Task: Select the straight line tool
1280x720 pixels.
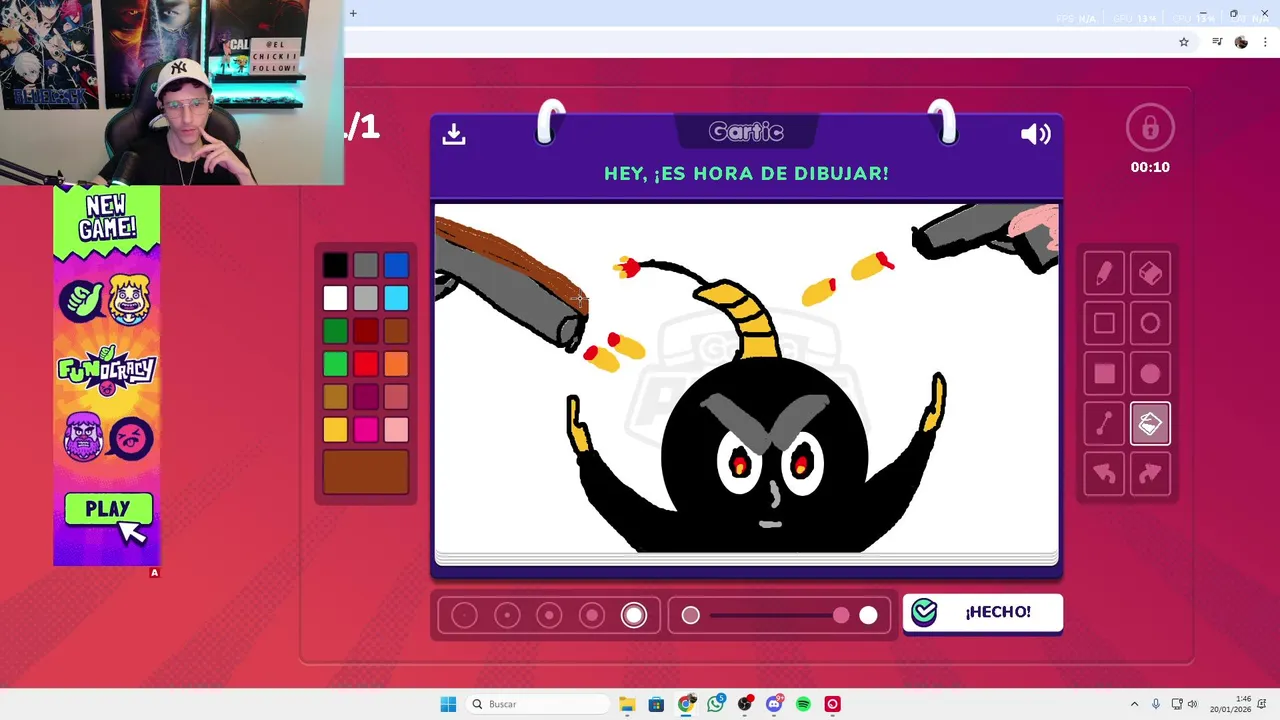Action: coord(1104,424)
